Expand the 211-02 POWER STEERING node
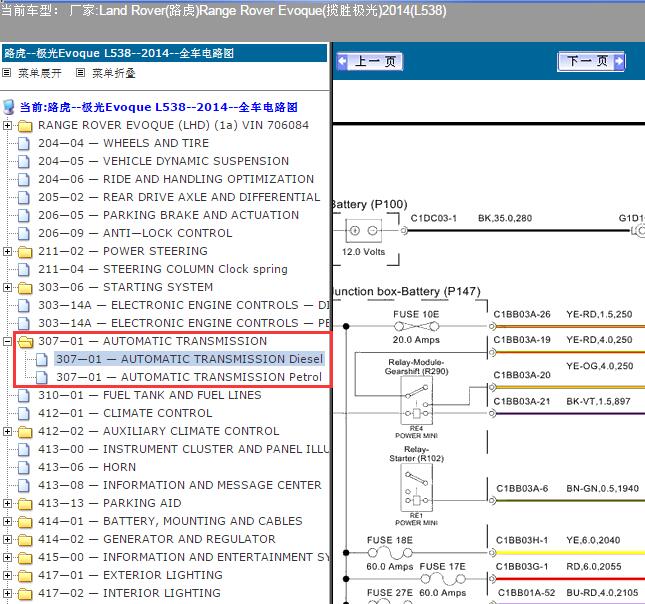 coord(7,251)
